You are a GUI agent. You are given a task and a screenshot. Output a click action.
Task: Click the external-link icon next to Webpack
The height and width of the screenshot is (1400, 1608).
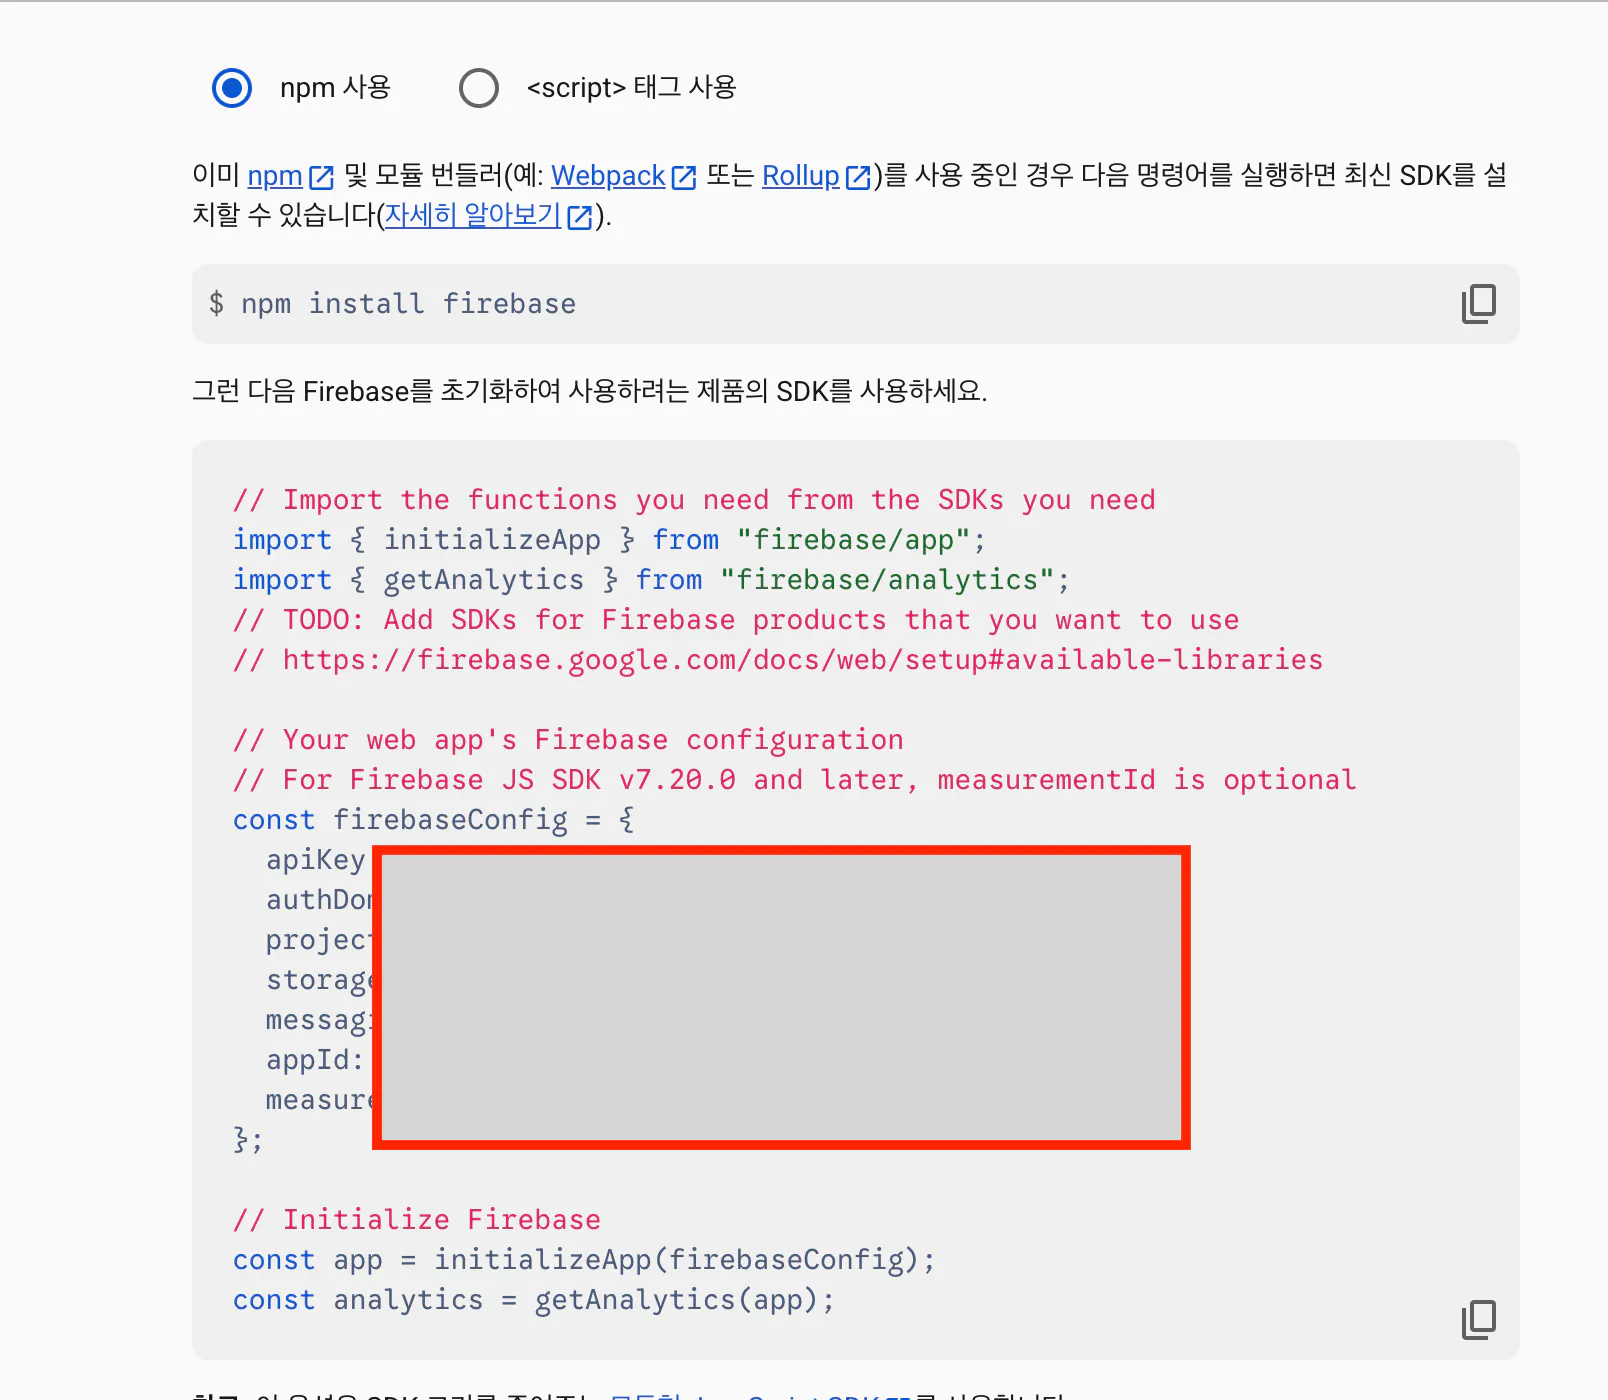point(684,177)
